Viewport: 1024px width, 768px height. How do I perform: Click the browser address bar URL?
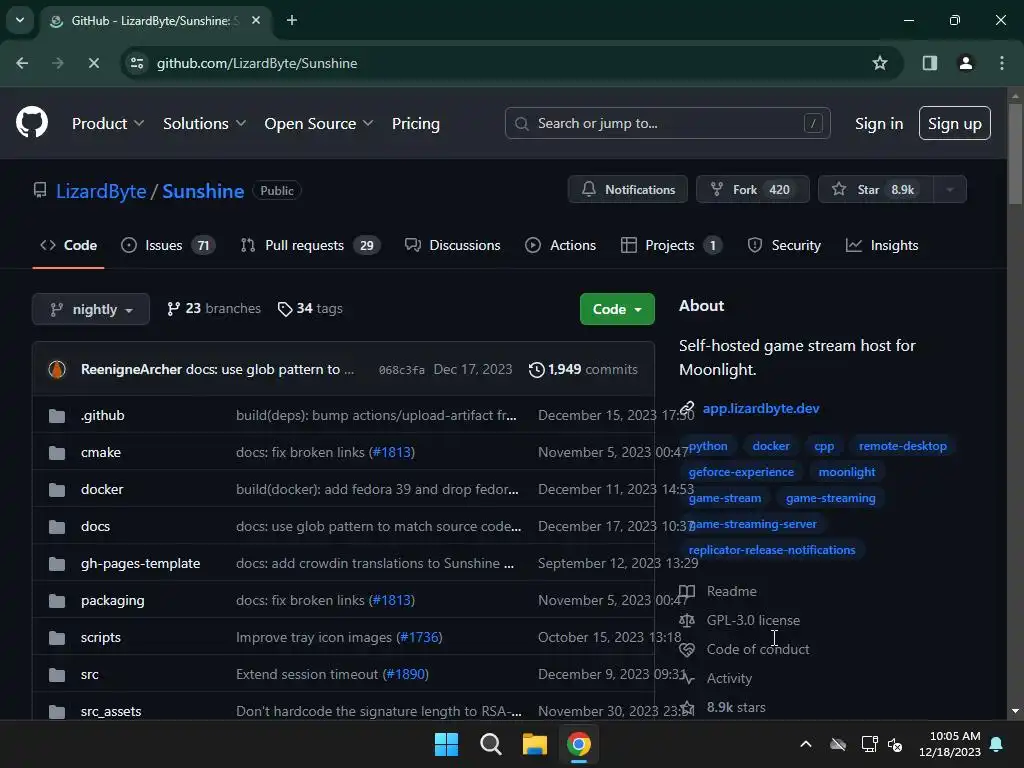257,63
